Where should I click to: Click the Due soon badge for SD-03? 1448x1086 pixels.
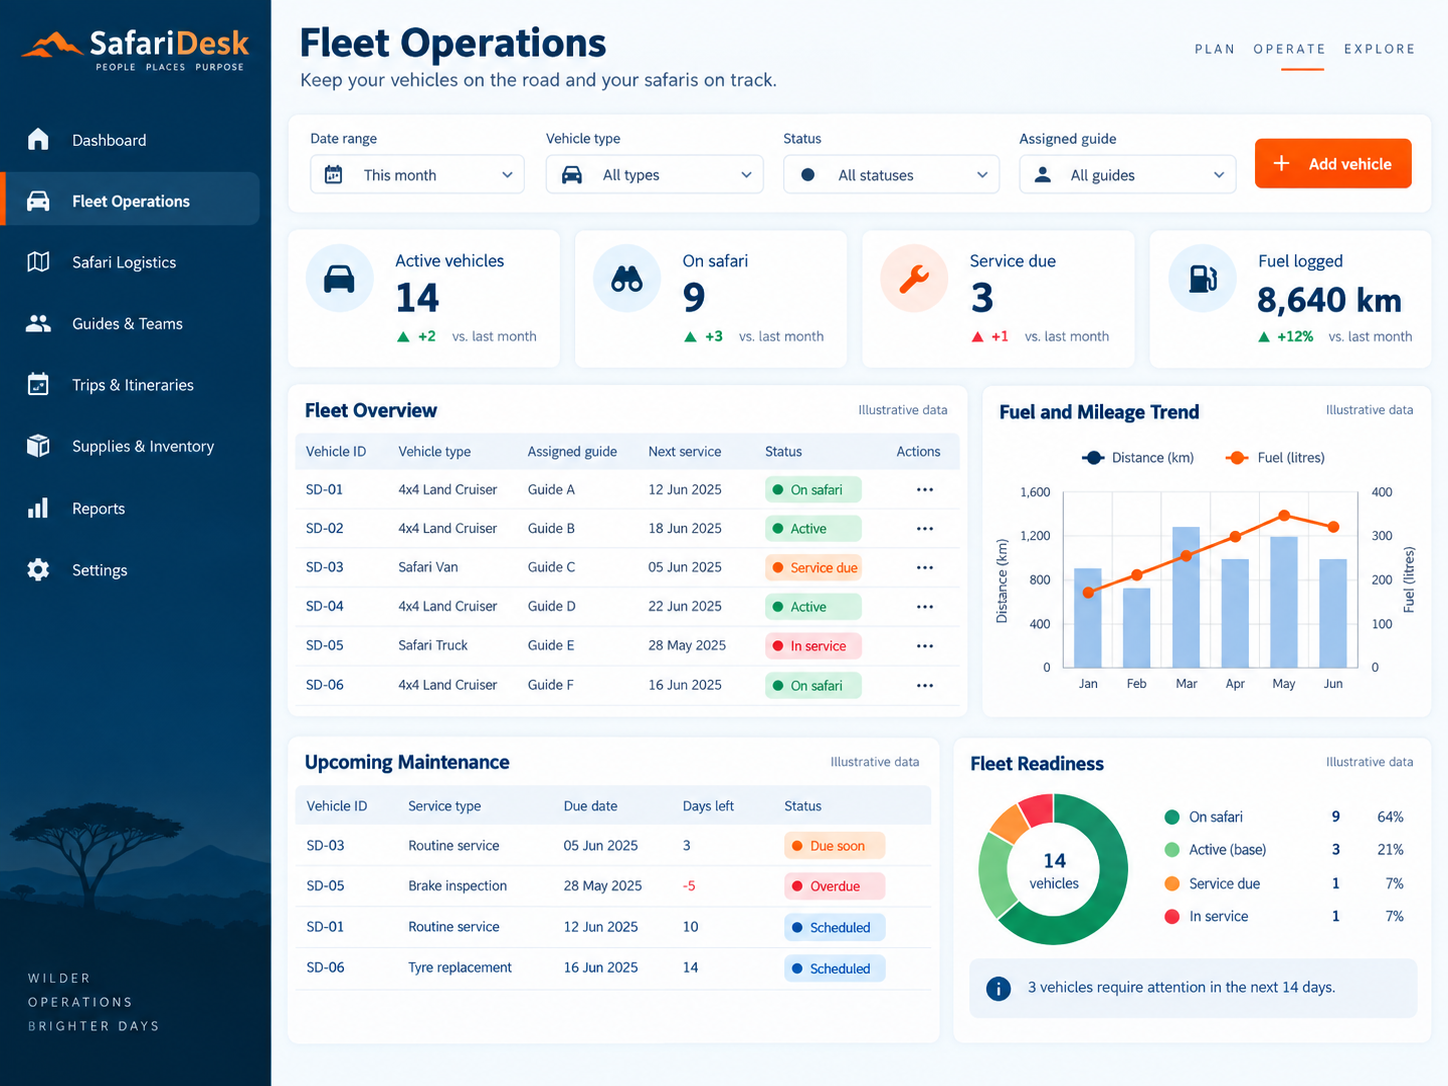(834, 846)
